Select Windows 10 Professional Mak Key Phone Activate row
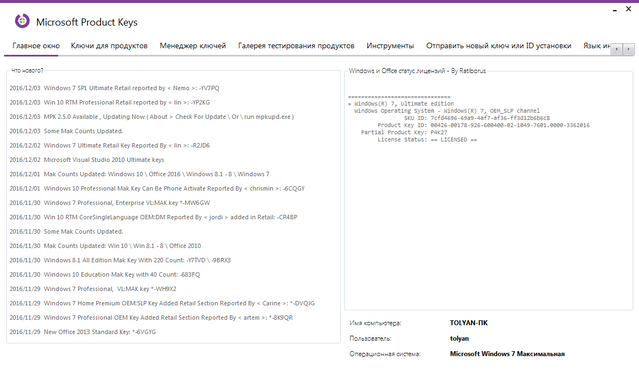The height and width of the screenshot is (374, 639). pyautogui.click(x=157, y=188)
